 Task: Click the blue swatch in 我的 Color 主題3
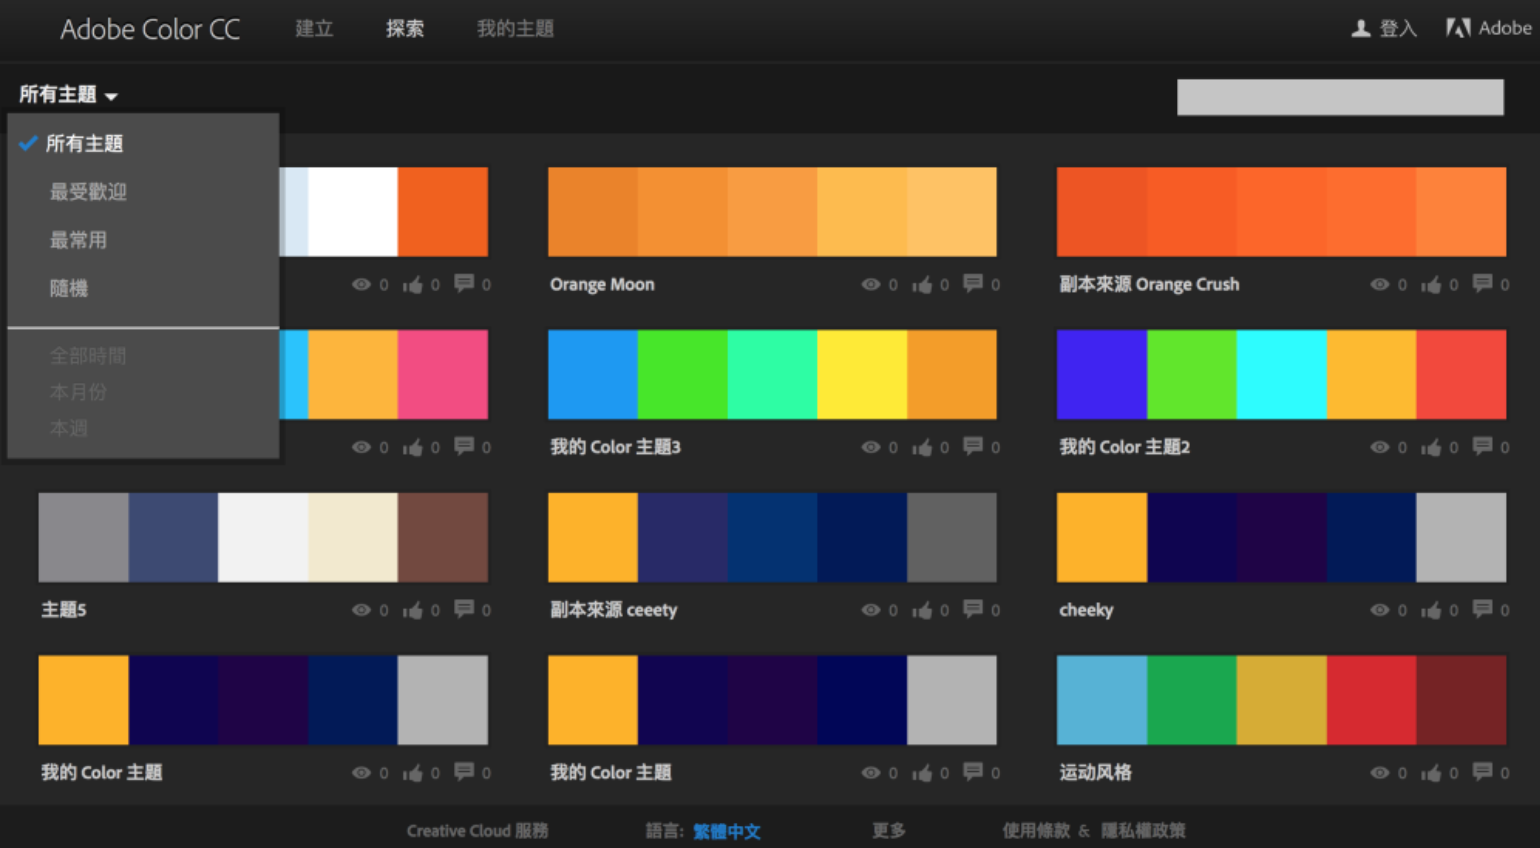click(x=593, y=375)
